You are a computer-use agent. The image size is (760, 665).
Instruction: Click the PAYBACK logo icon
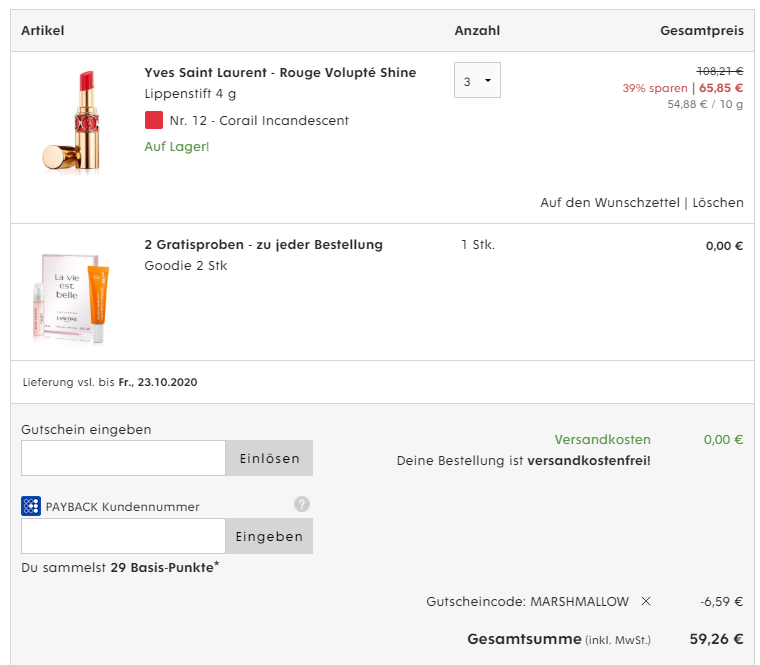click(31, 506)
